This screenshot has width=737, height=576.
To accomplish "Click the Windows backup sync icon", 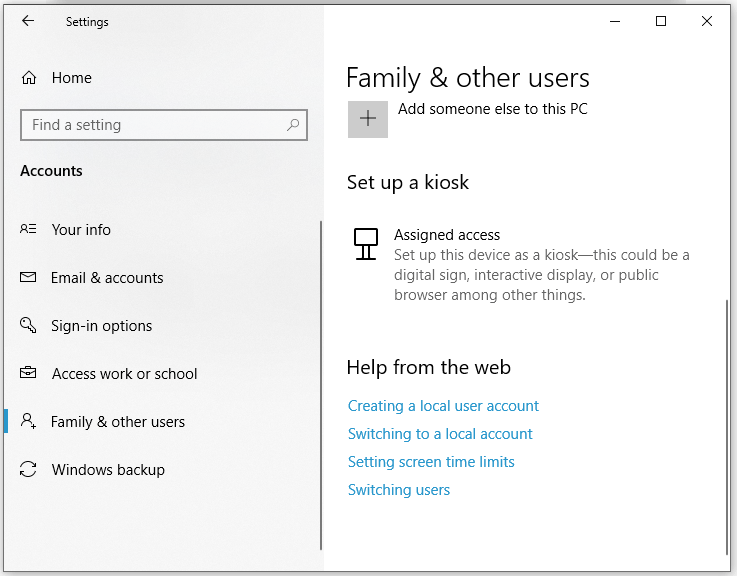I will pyautogui.click(x=28, y=469).
